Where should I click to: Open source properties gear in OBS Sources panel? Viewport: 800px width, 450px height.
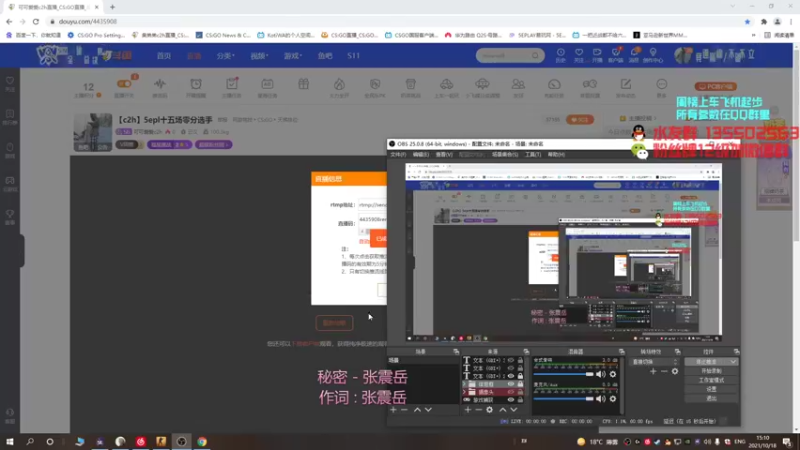489,410
